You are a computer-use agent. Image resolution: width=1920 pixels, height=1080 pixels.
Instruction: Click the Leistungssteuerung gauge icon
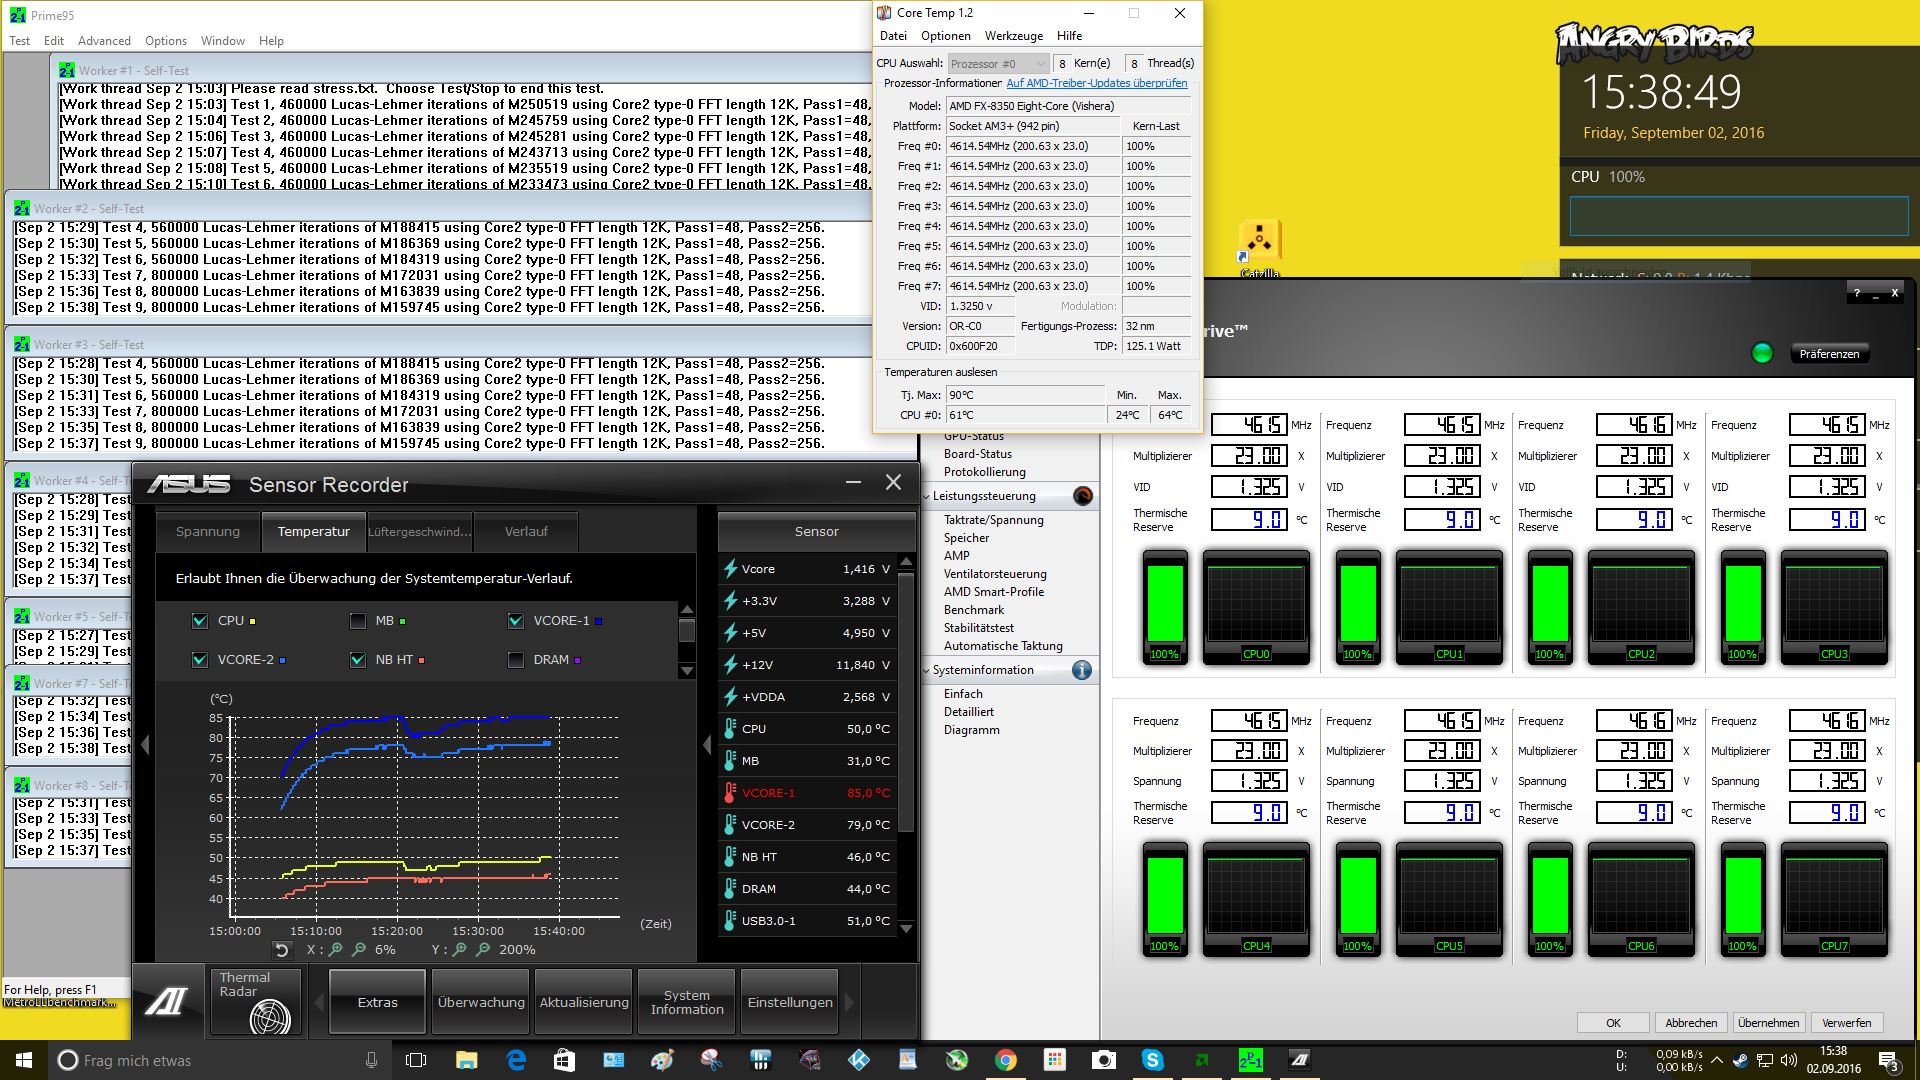[1082, 496]
